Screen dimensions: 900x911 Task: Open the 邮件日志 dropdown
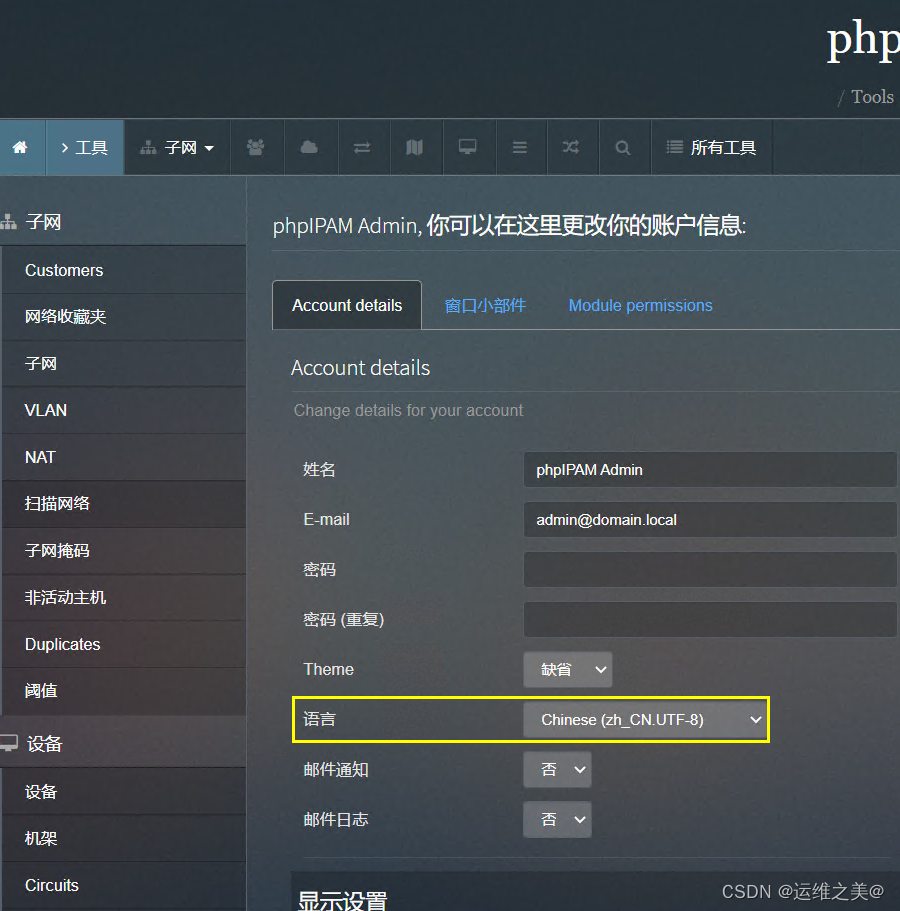[557, 819]
